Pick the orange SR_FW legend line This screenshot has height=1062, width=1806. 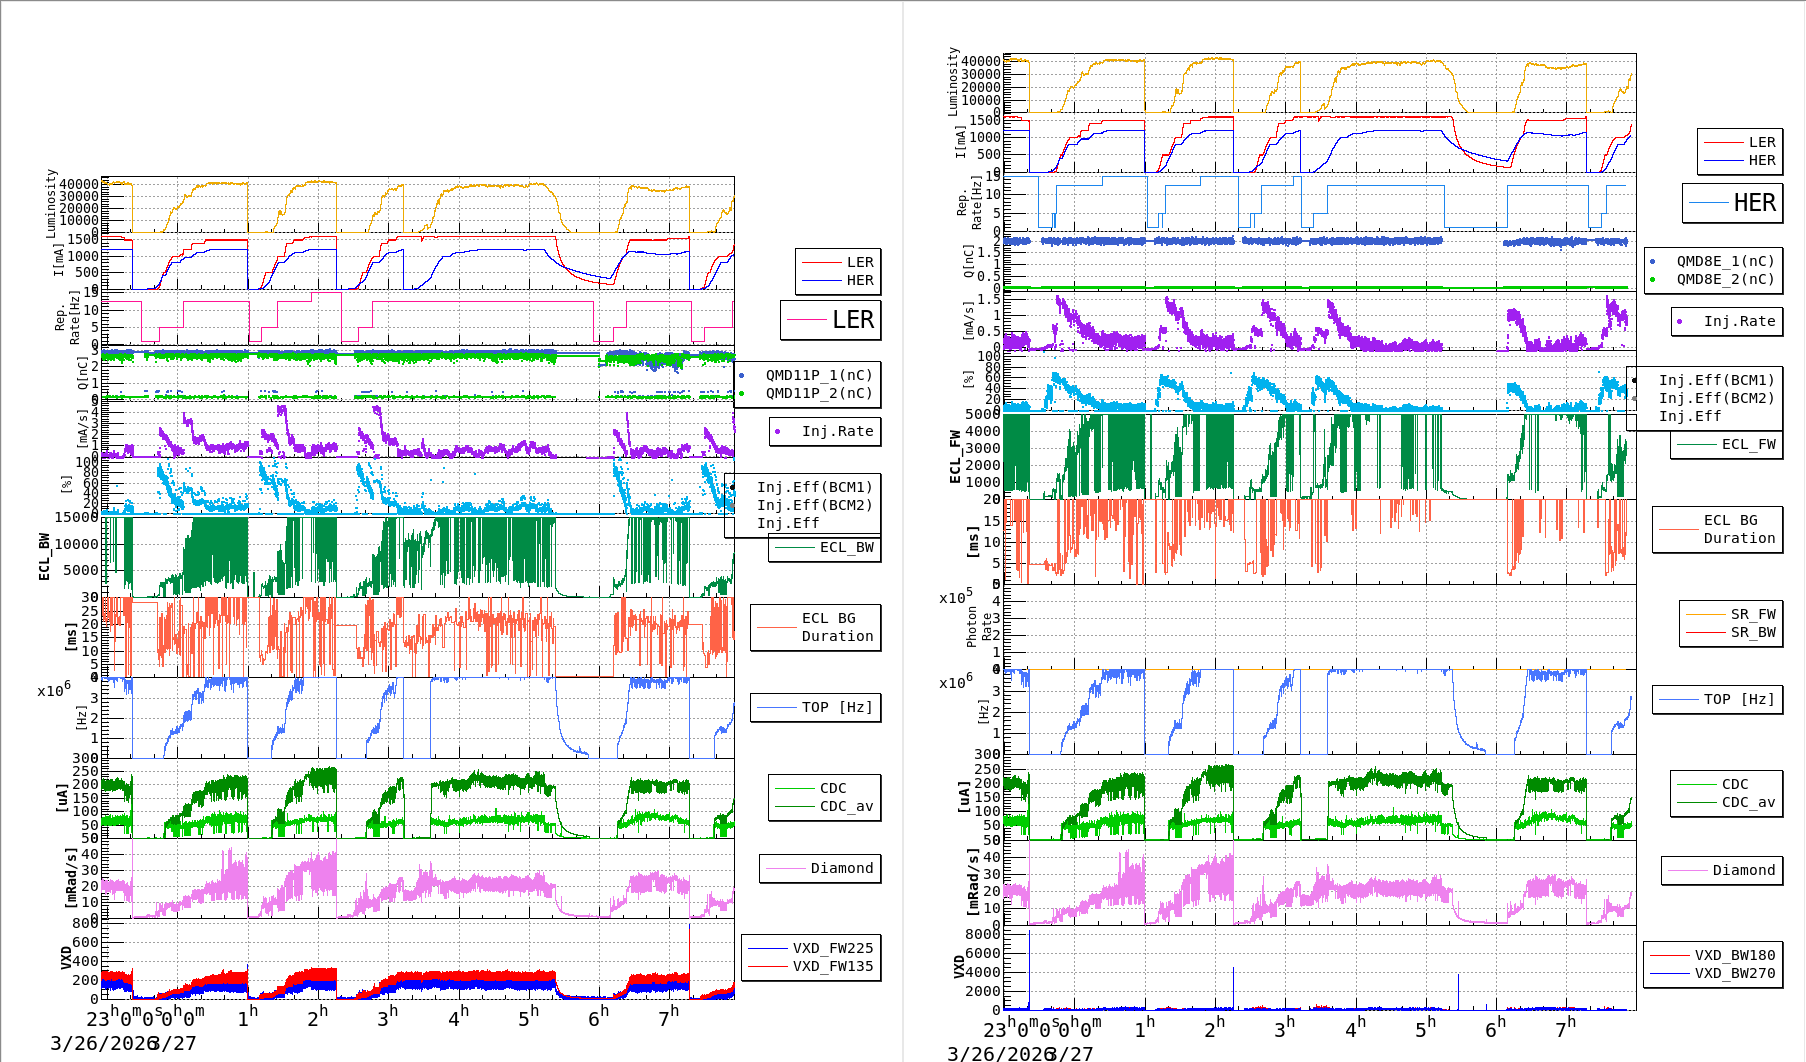(x=1705, y=614)
